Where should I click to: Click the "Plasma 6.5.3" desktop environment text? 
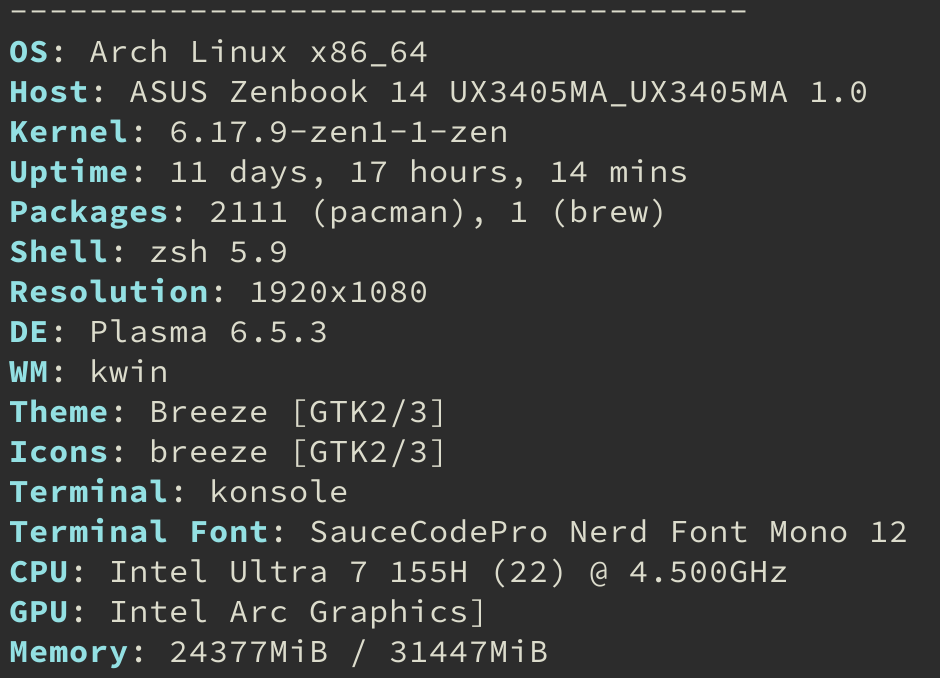(208, 332)
